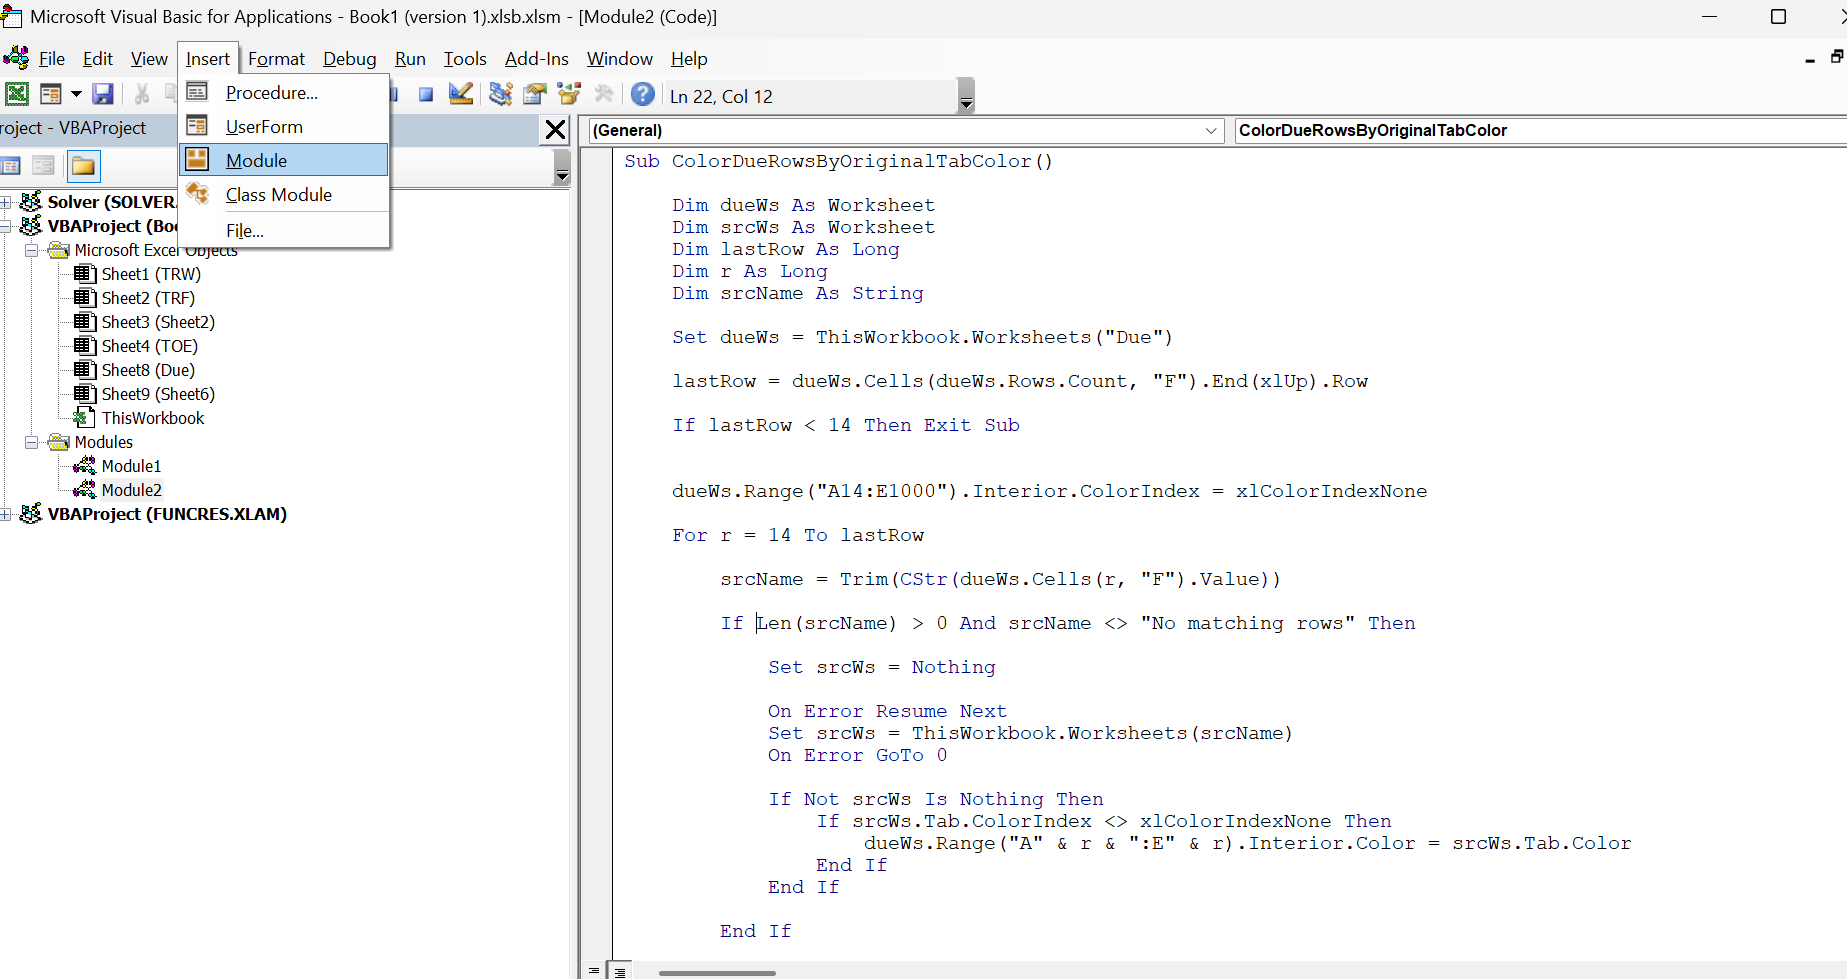The image size is (1847, 979).
Task: Open dropdown arrow beside Insert UserForm icon
Action: point(76,94)
